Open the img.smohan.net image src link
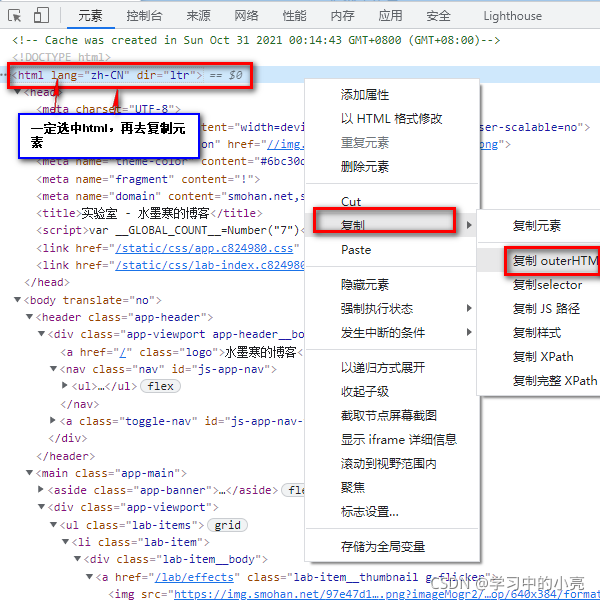Image resolution: width=600 pixels, height=600 pixels. 386,594
